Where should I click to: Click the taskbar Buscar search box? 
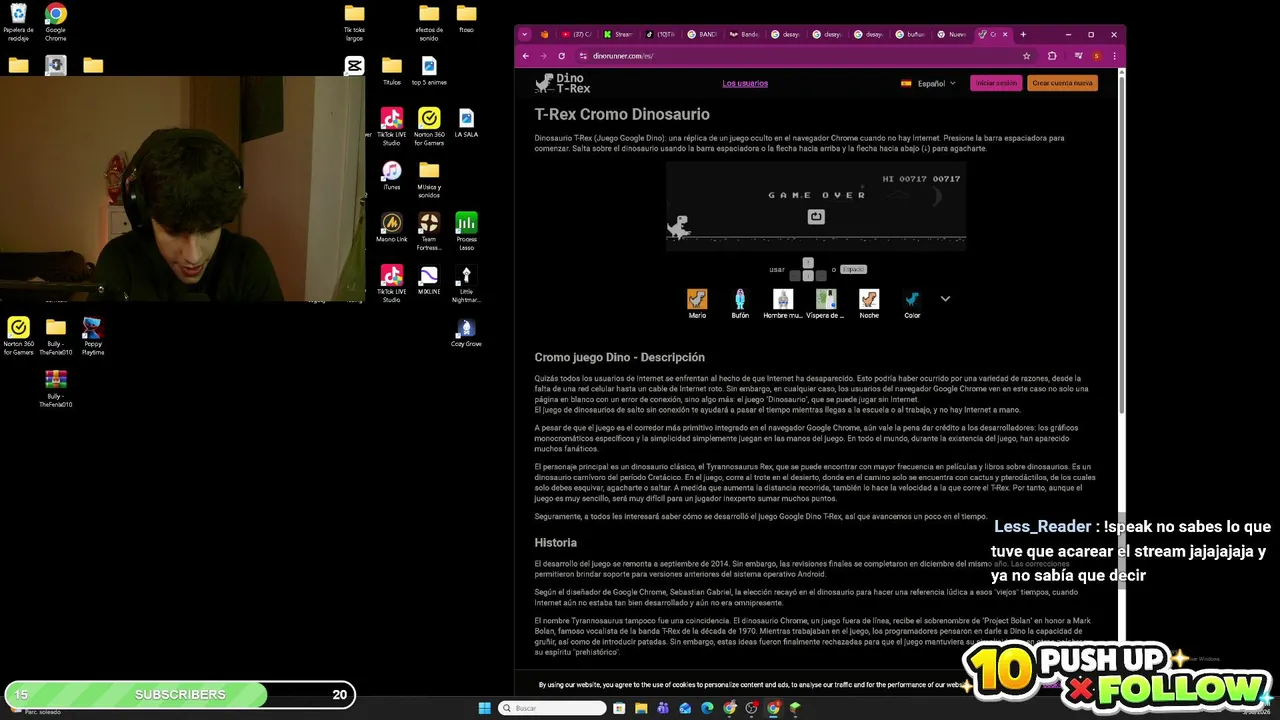[552, 708]
